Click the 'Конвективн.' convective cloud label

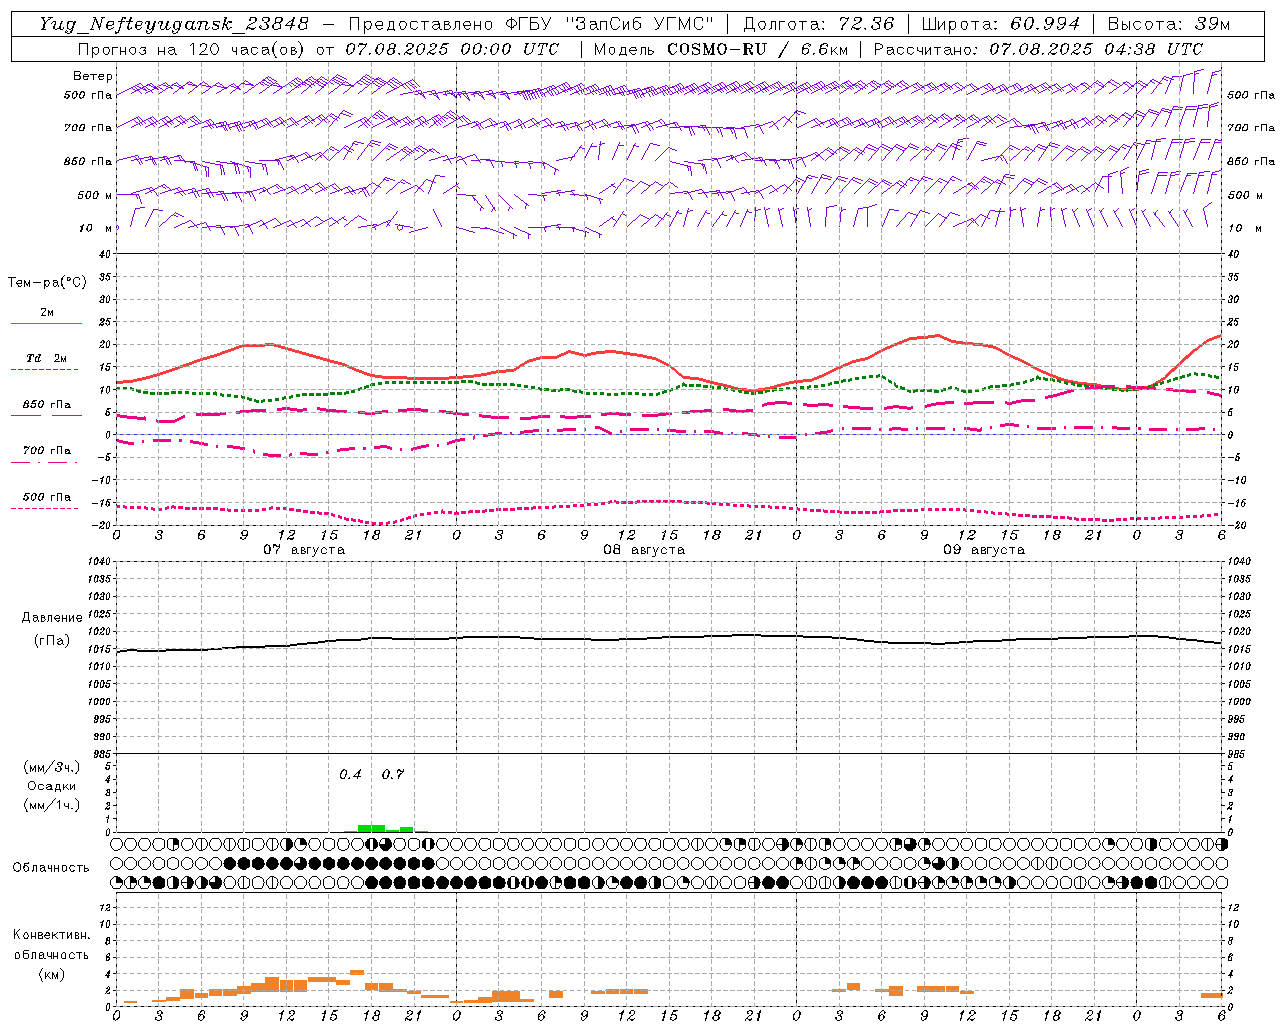point(51,935)
